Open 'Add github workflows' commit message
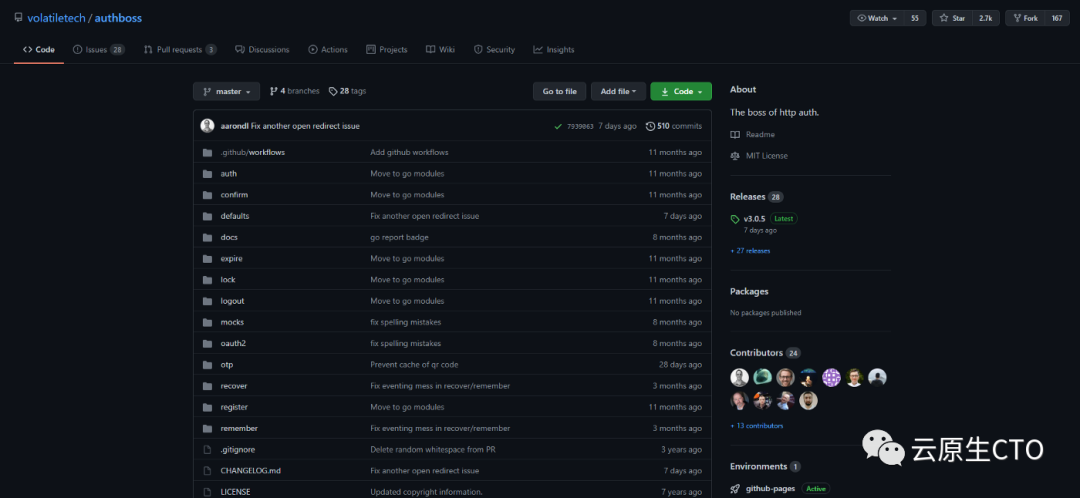The image size is (1080, 498). (409, 152)
